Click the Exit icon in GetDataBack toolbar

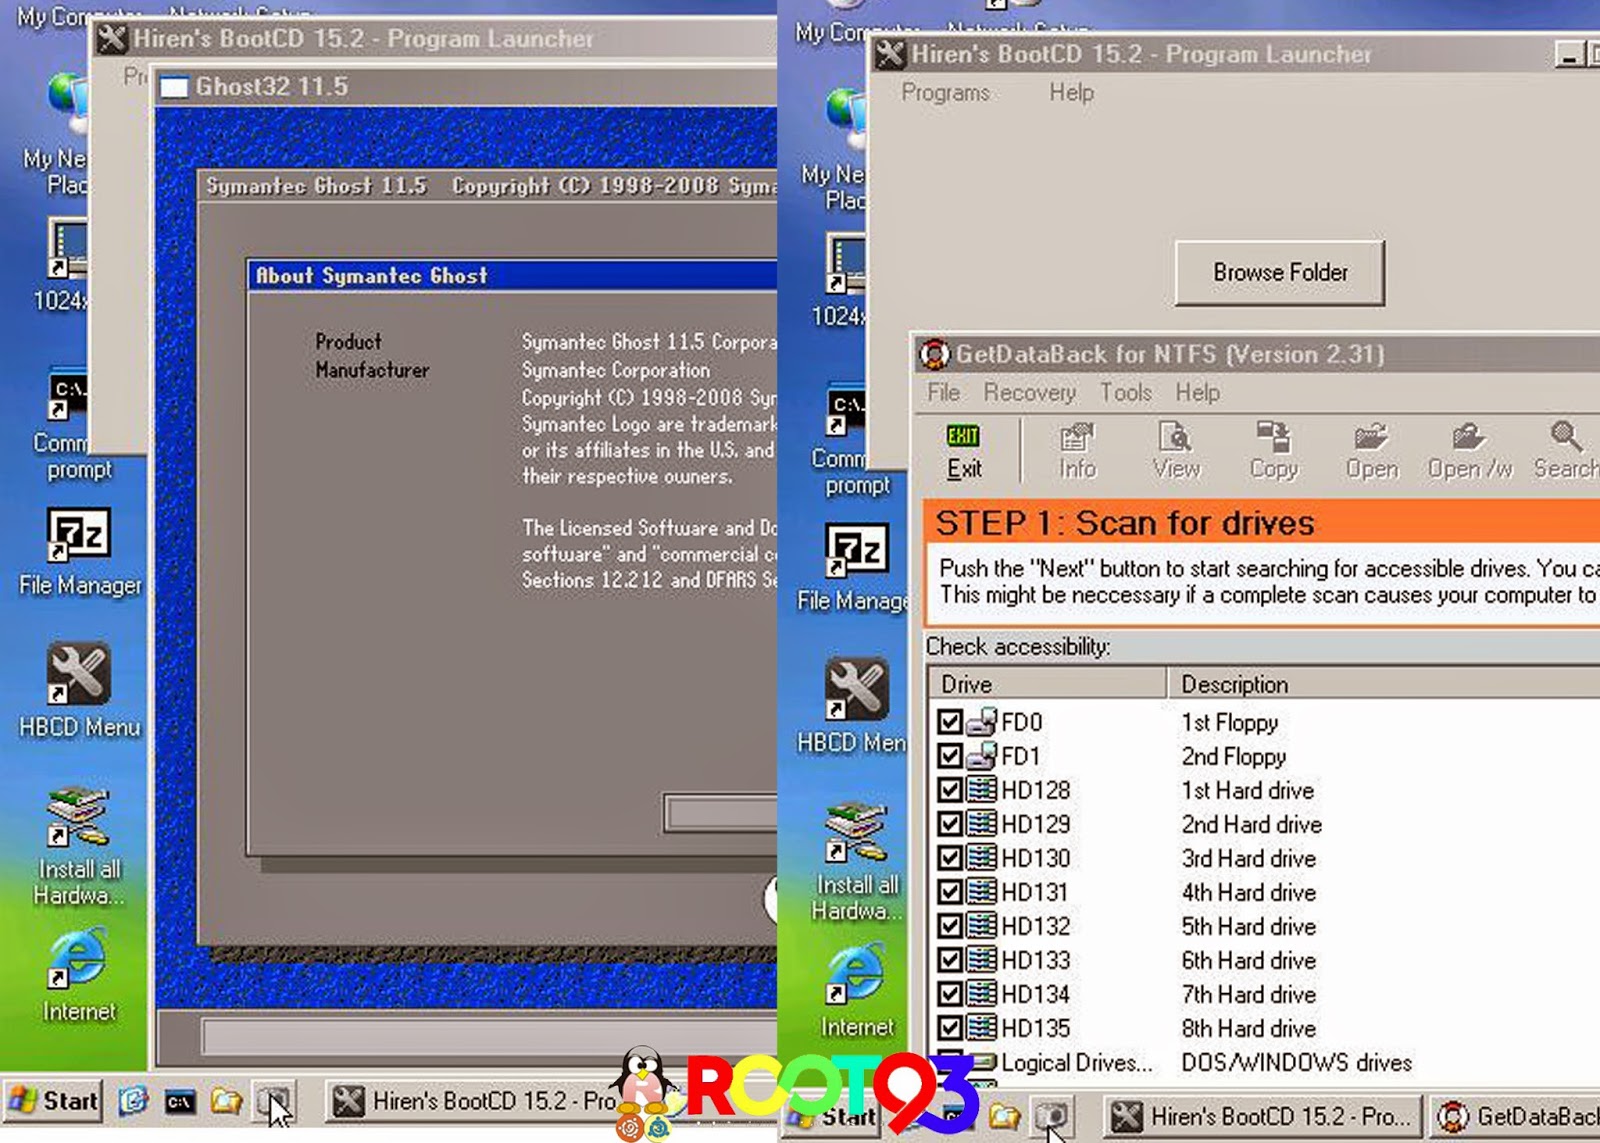[963, 450]
